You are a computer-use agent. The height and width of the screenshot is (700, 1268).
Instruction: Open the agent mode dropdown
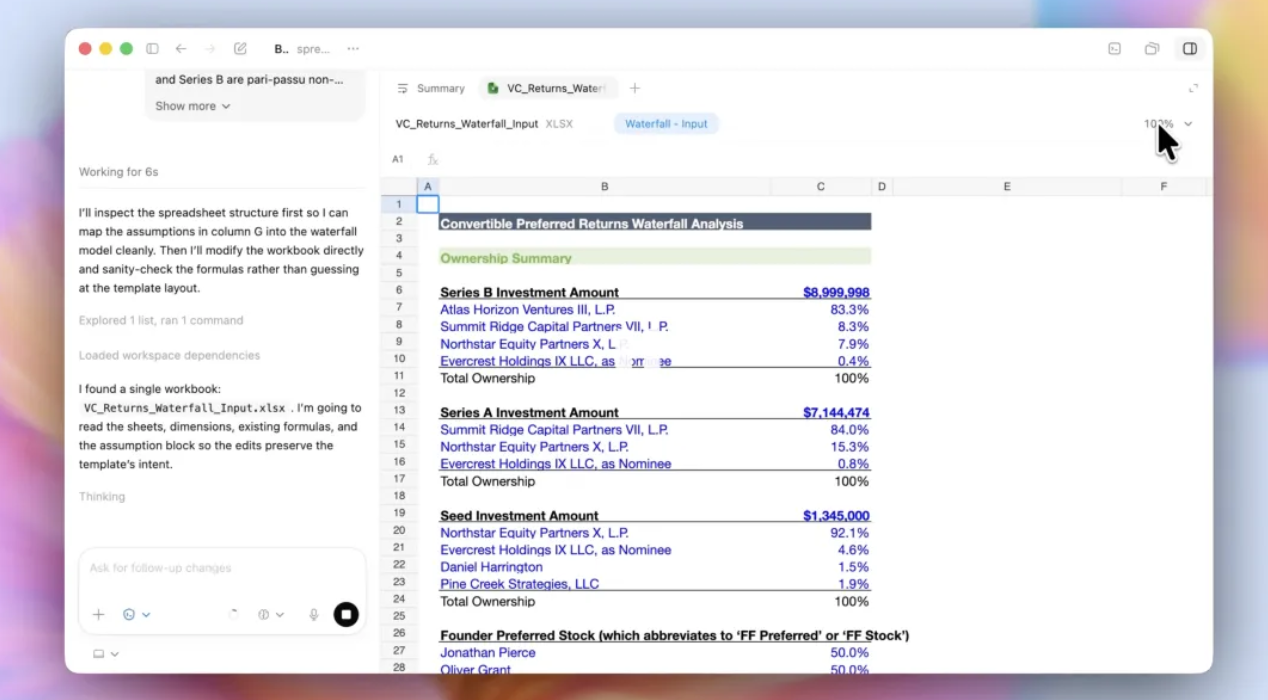coord(136,615)
